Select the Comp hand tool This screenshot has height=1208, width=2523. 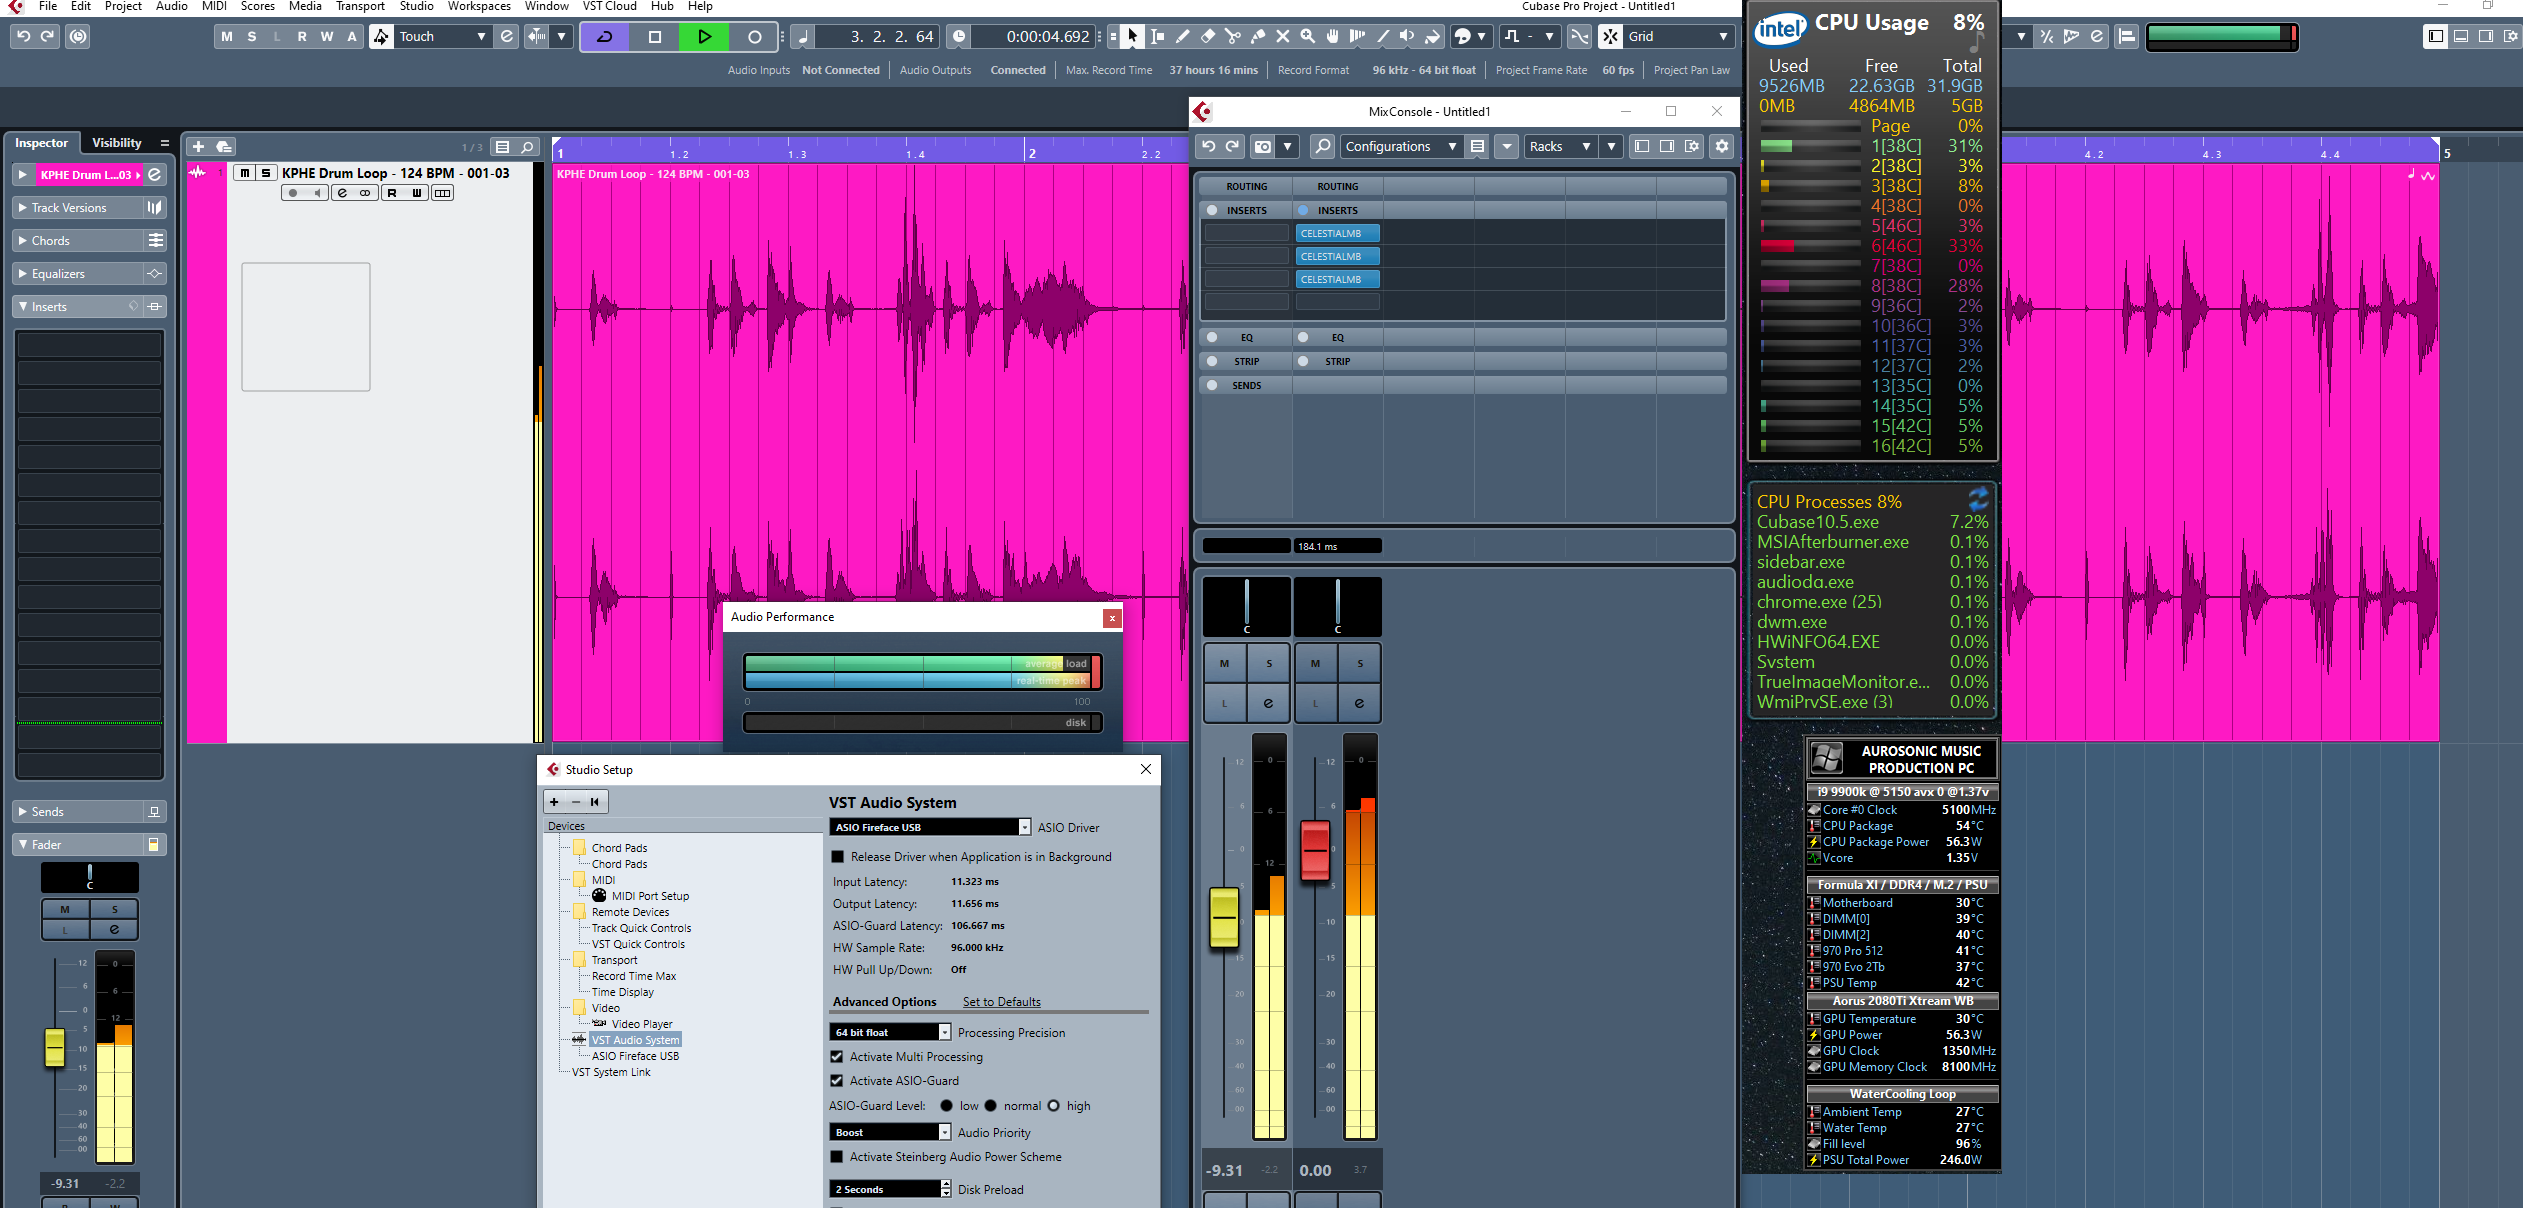[x=1332, y=37]
